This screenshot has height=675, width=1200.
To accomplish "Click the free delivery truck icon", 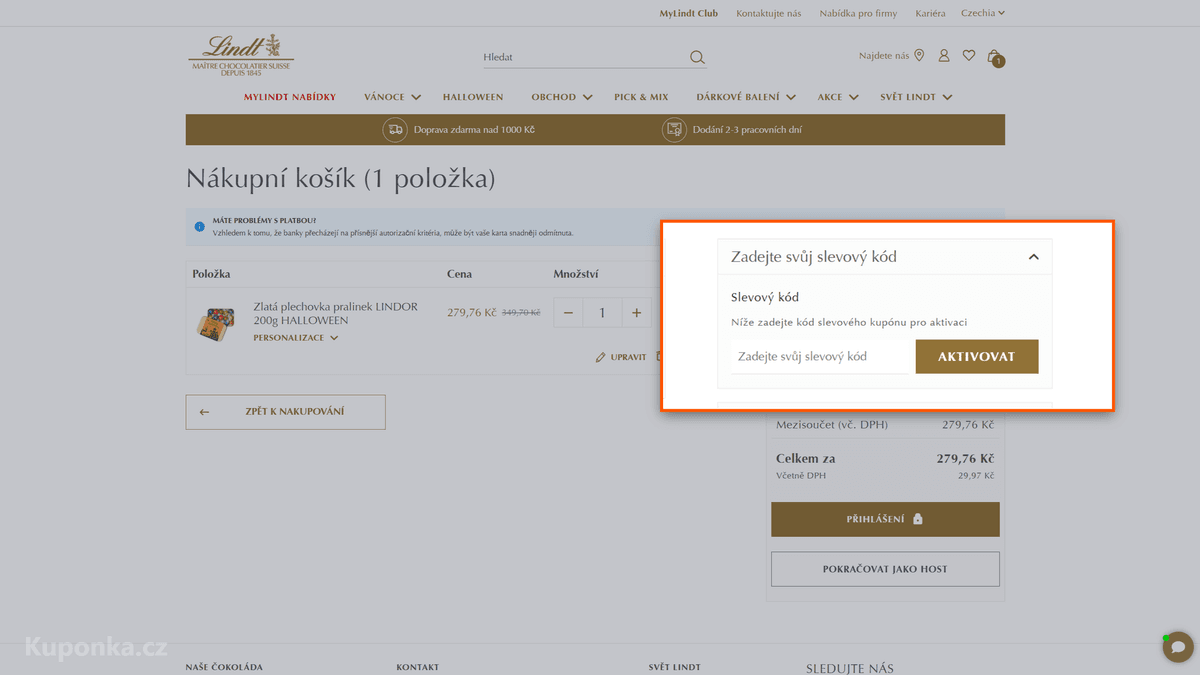I will [396, 129].
